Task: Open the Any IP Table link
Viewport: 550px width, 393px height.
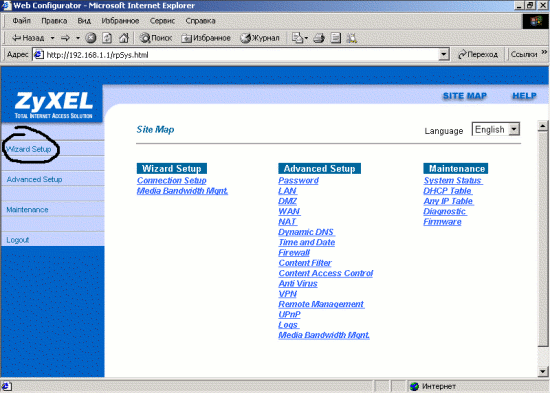Action: pos(448,201)
